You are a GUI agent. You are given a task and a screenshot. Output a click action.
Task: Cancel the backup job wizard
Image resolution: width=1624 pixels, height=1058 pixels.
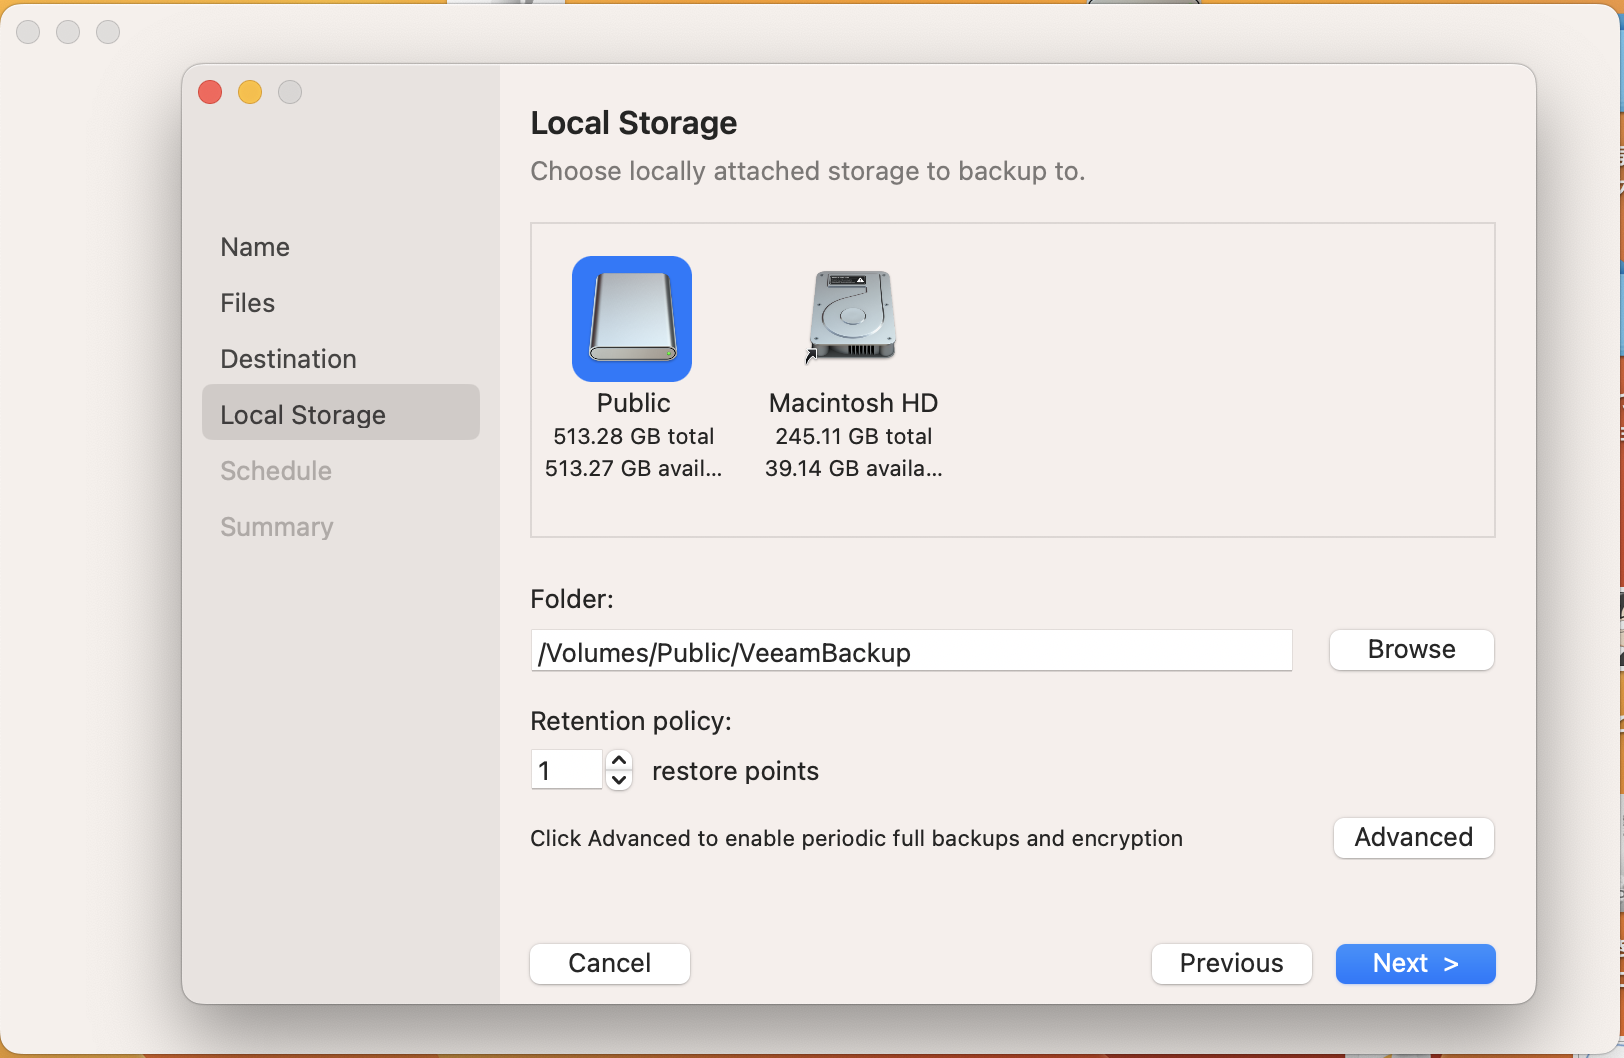(x=610, y=964)
